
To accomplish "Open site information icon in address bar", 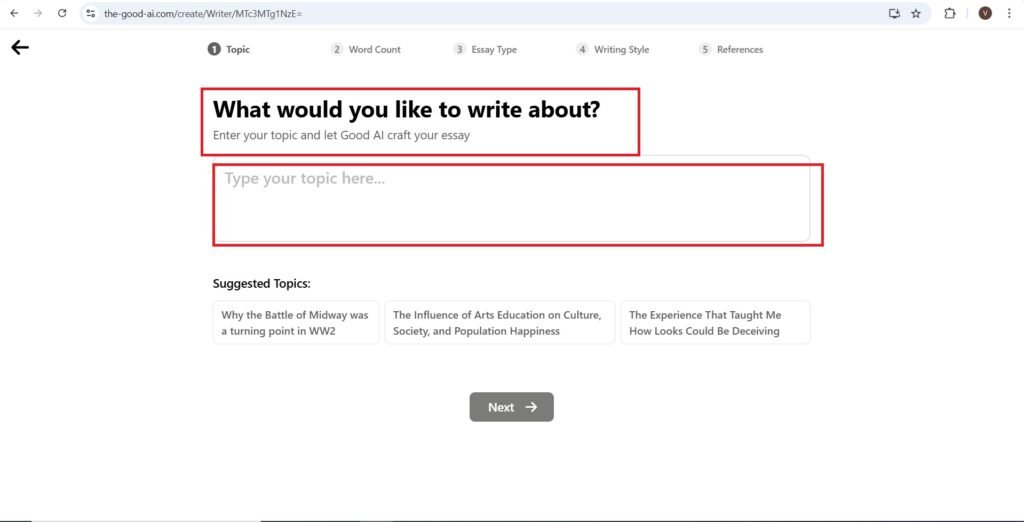I will [x=91, y=13].
